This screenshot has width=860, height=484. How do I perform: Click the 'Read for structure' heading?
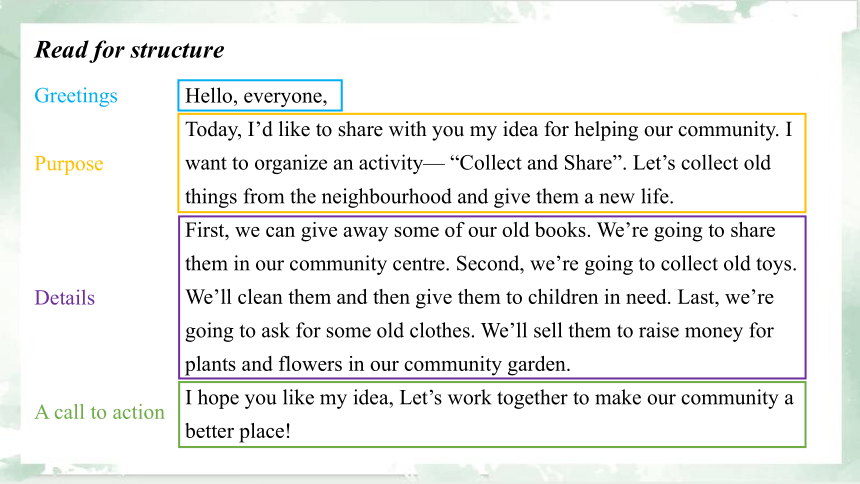[x=129, y=50]
